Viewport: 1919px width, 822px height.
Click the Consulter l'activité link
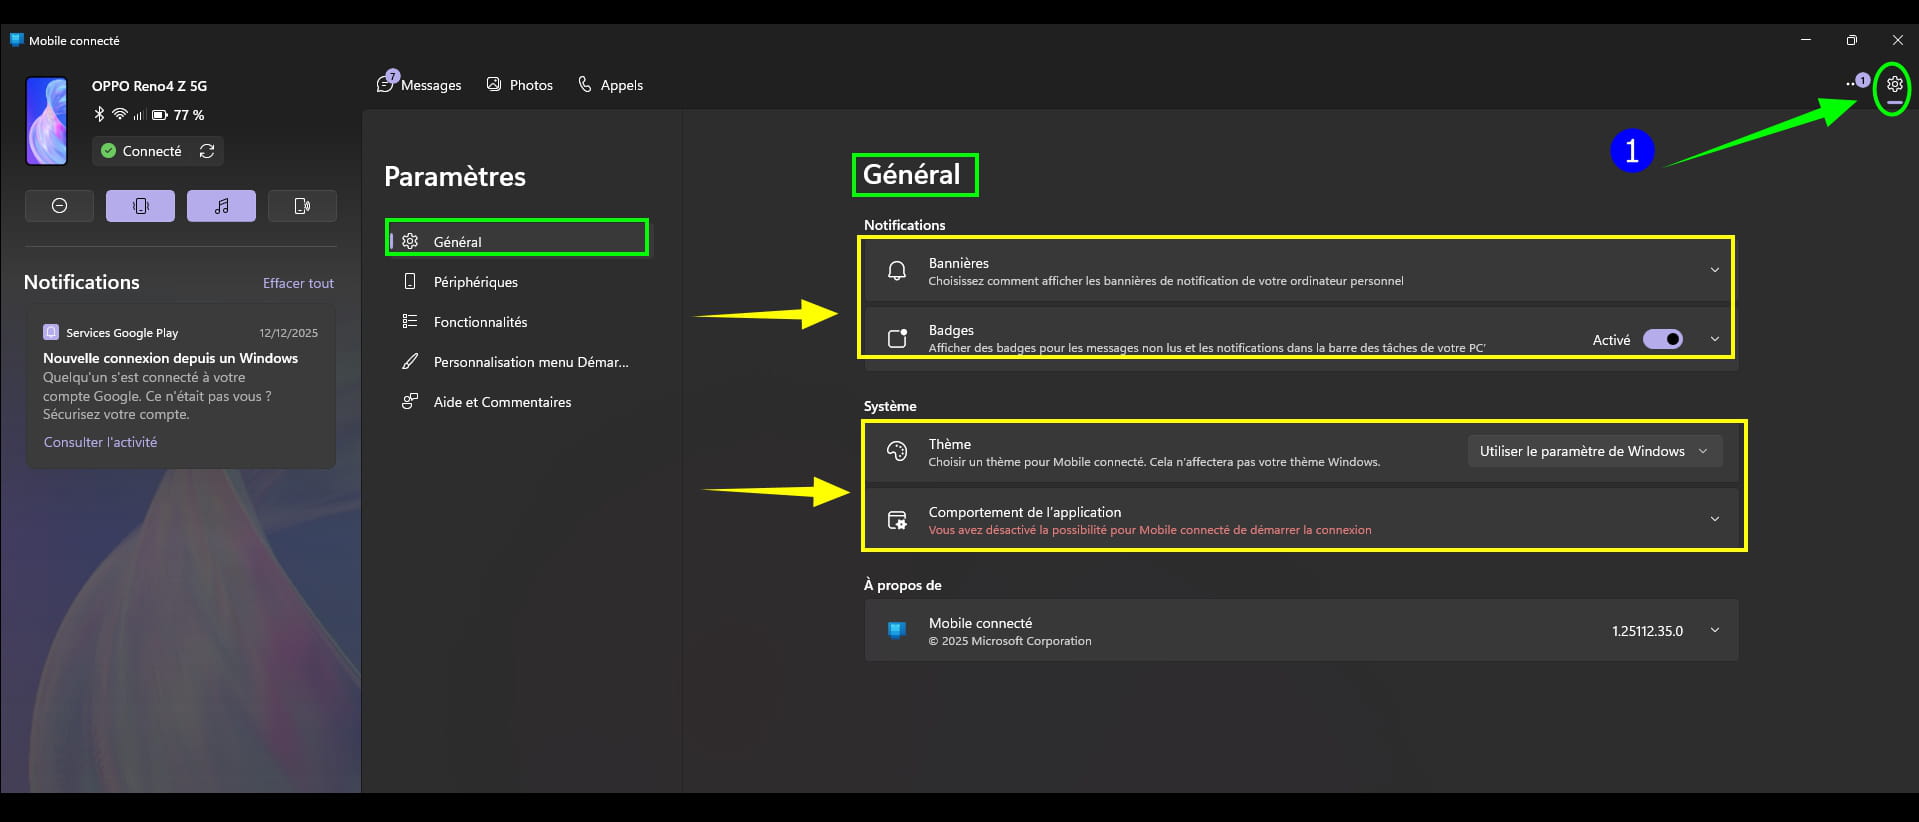(100, 442)
